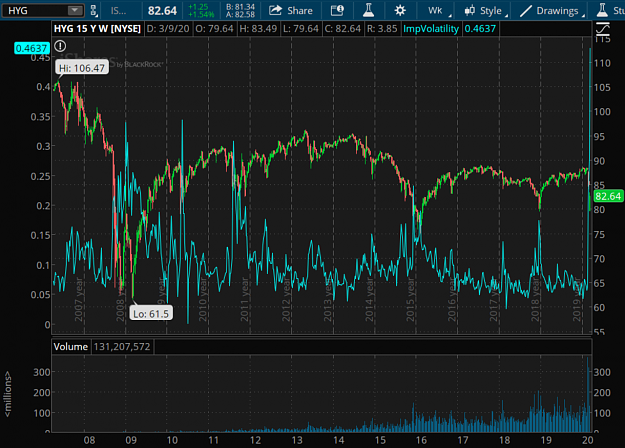
Task: Click the L: 79.64 low value
Action: click(301, 29)
